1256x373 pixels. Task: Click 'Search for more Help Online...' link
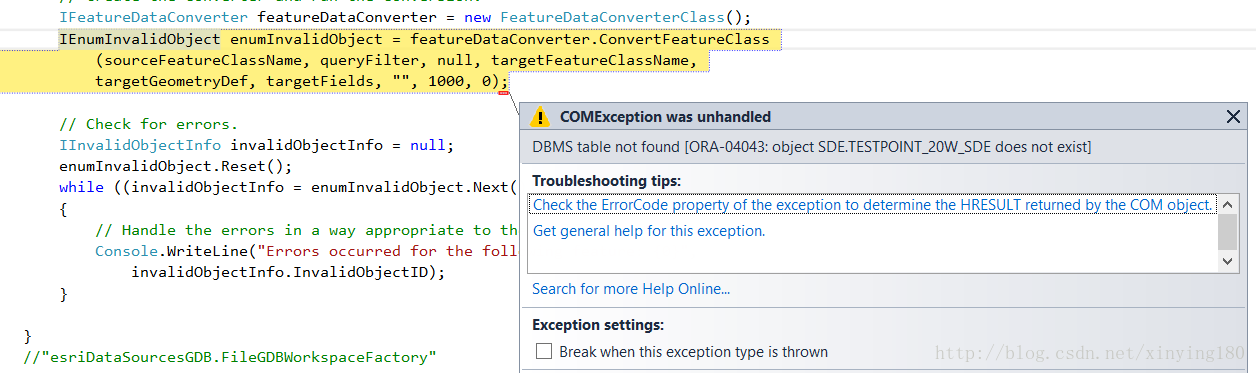pyautogui.click(x=631, y=289)
